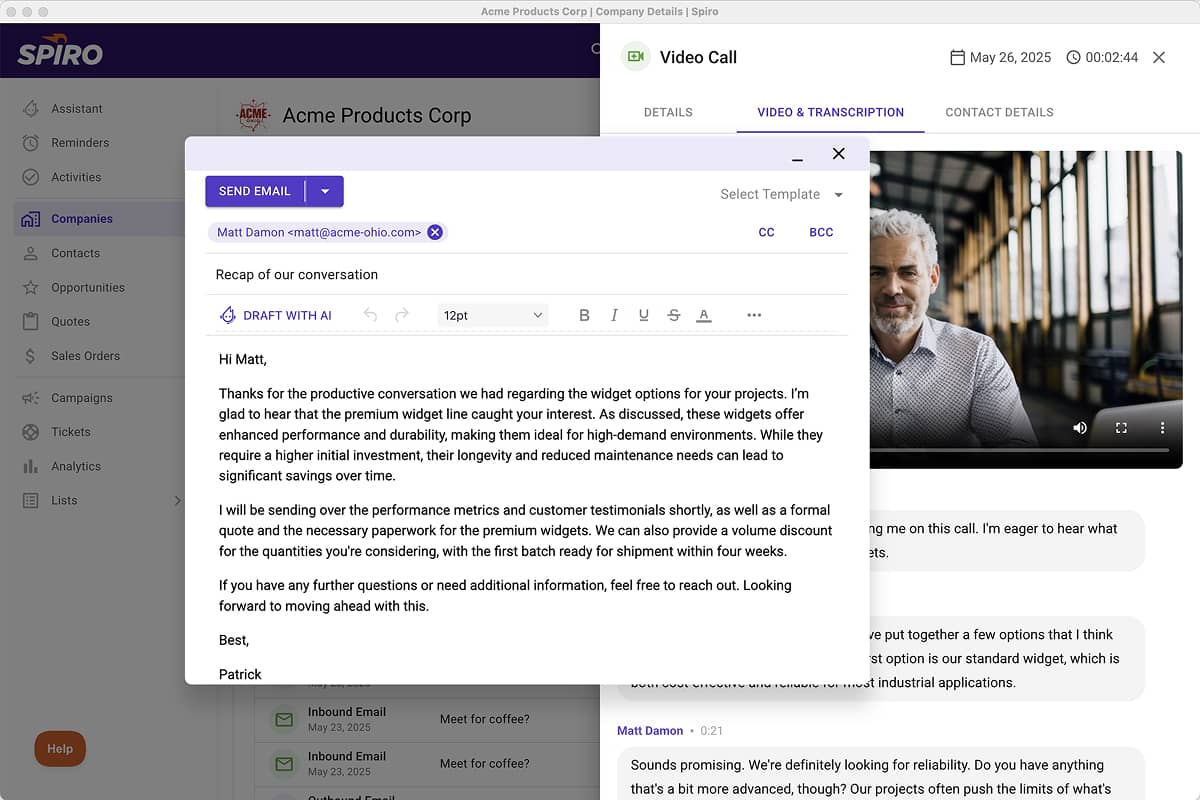This screenshot has height=800, width=1200.
Task: Mute the video volume
Action: click(1080, 428)
